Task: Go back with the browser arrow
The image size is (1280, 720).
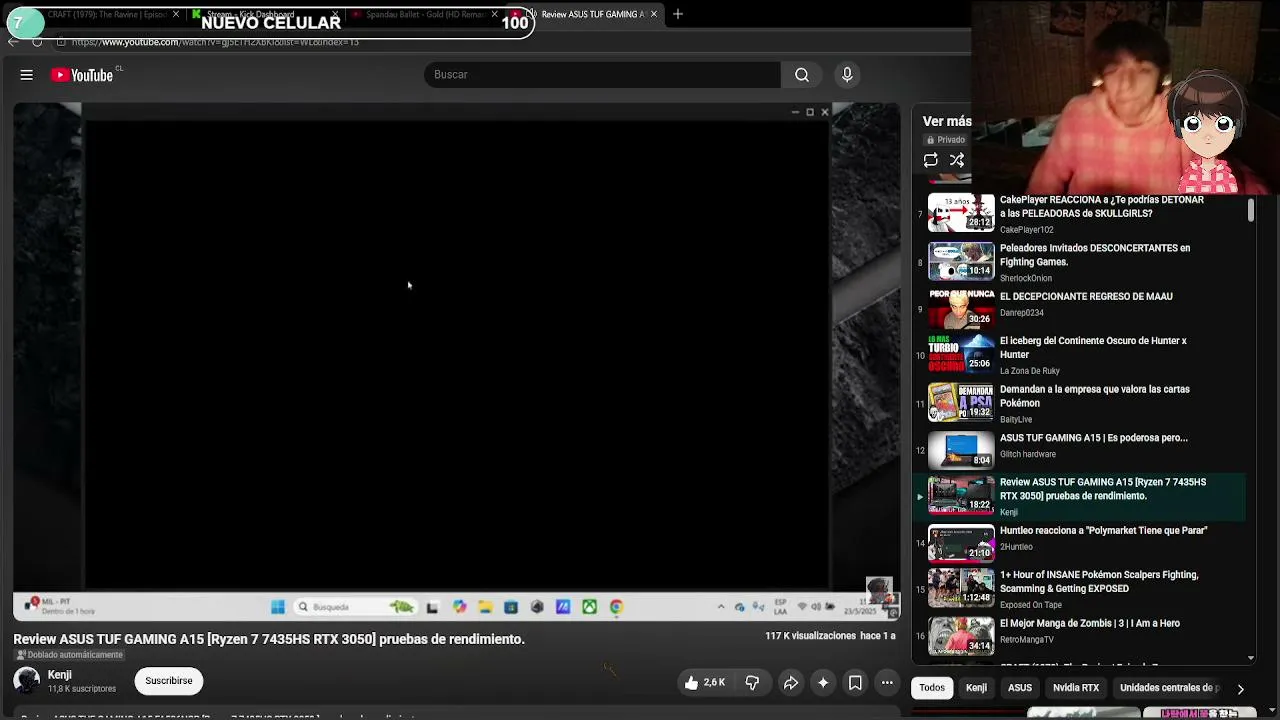Action: point(12,42)
